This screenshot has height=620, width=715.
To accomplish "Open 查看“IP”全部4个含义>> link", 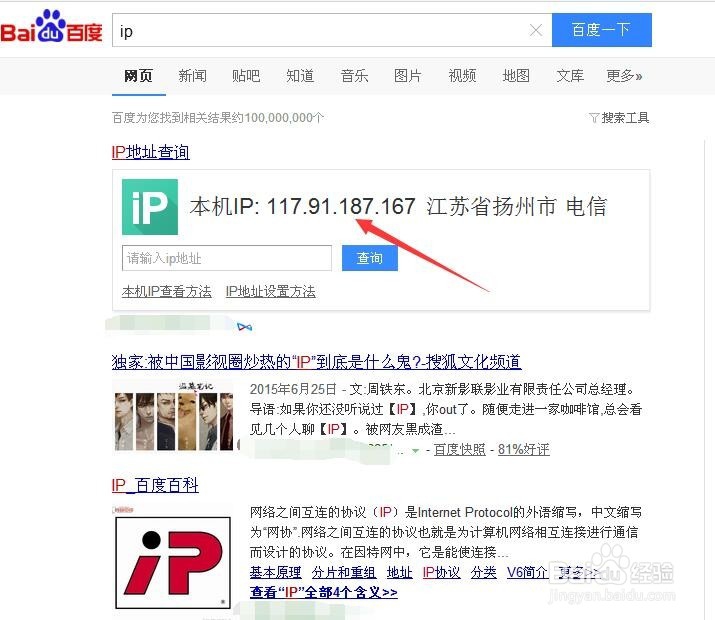I will [324, 592].
